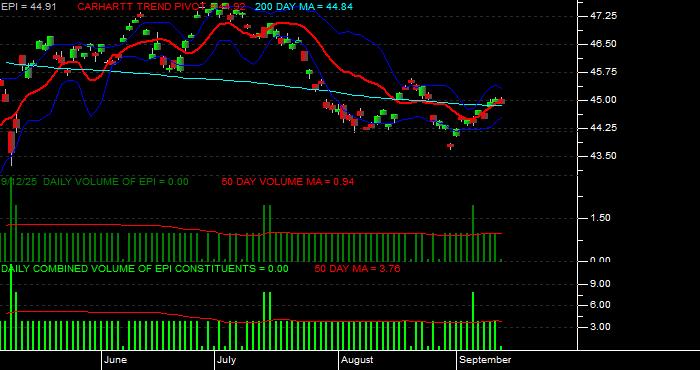Click the tall September spike in the EPI daily volume panel

pyautogui.click(x=473, y=233)
